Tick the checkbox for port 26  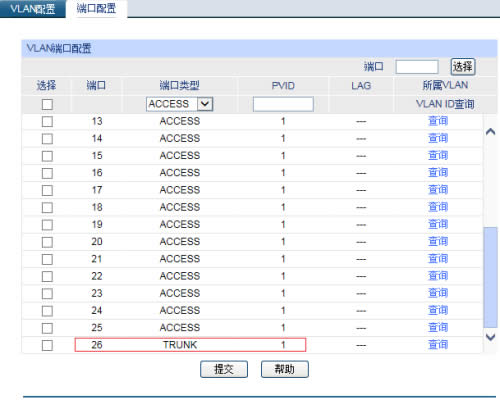(47, 345)
